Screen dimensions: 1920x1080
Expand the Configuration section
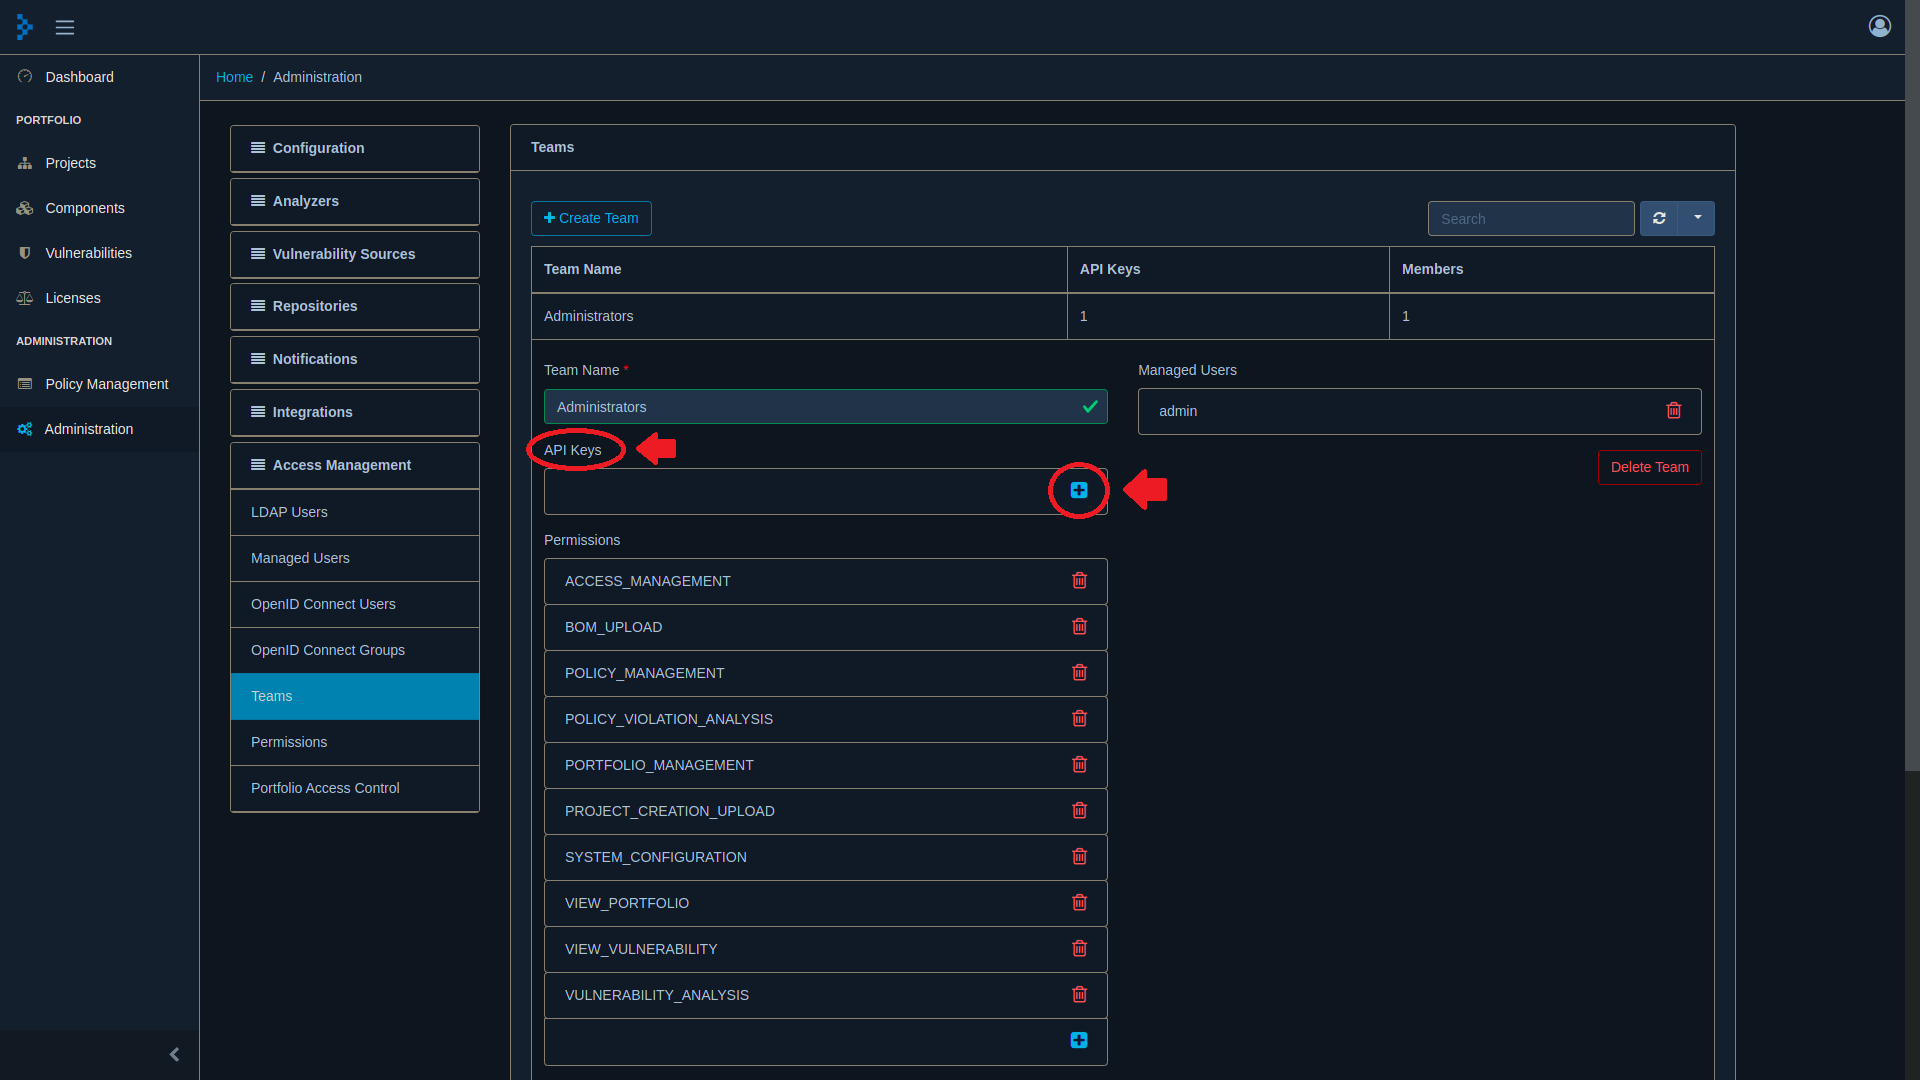pyautogui.click(x=355, y=148)
